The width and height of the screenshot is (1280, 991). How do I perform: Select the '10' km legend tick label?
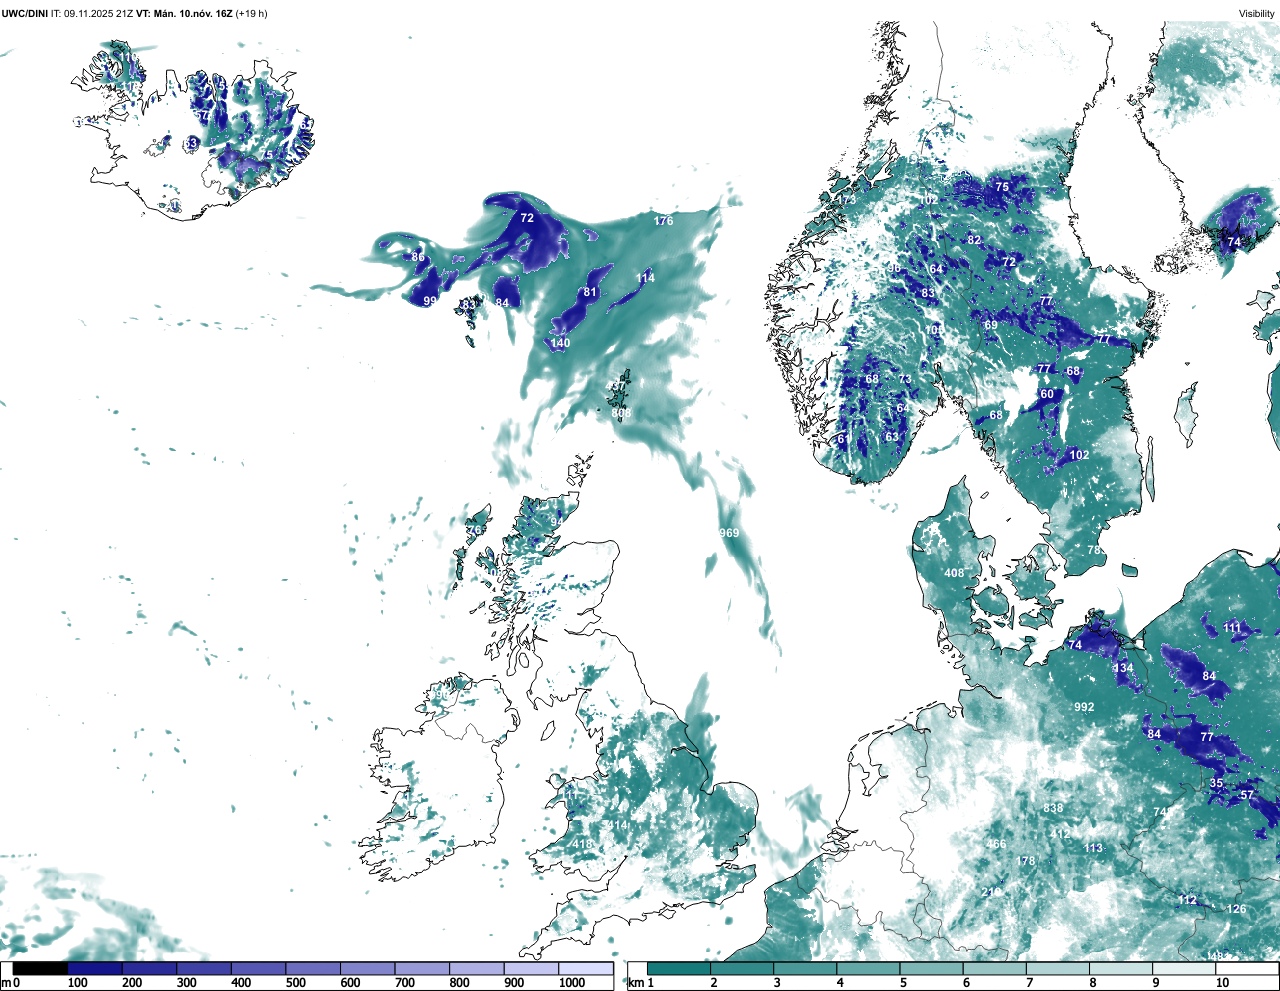[1222, 983]
